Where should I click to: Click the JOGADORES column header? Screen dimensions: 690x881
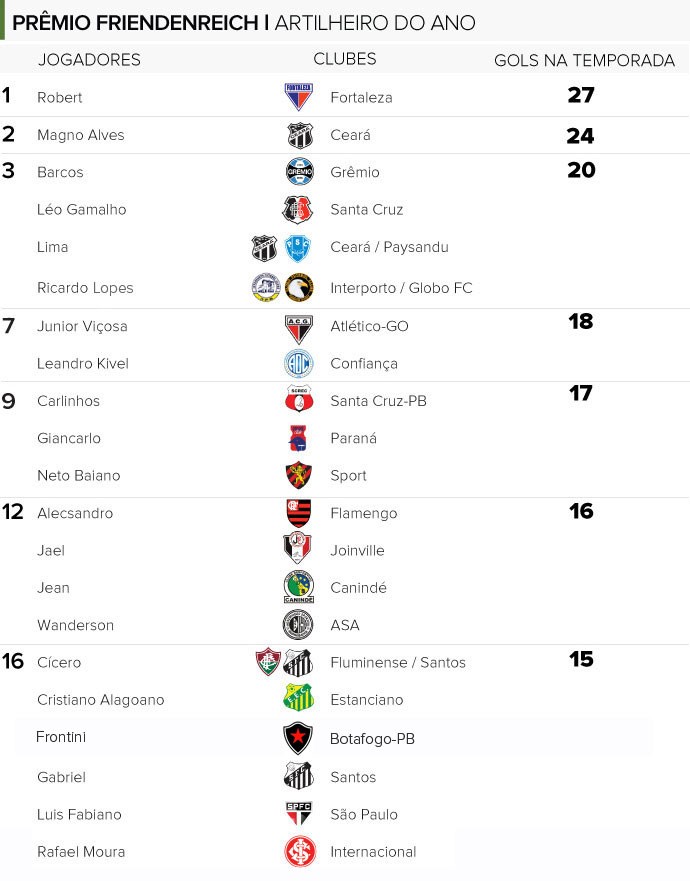[89, 60]
